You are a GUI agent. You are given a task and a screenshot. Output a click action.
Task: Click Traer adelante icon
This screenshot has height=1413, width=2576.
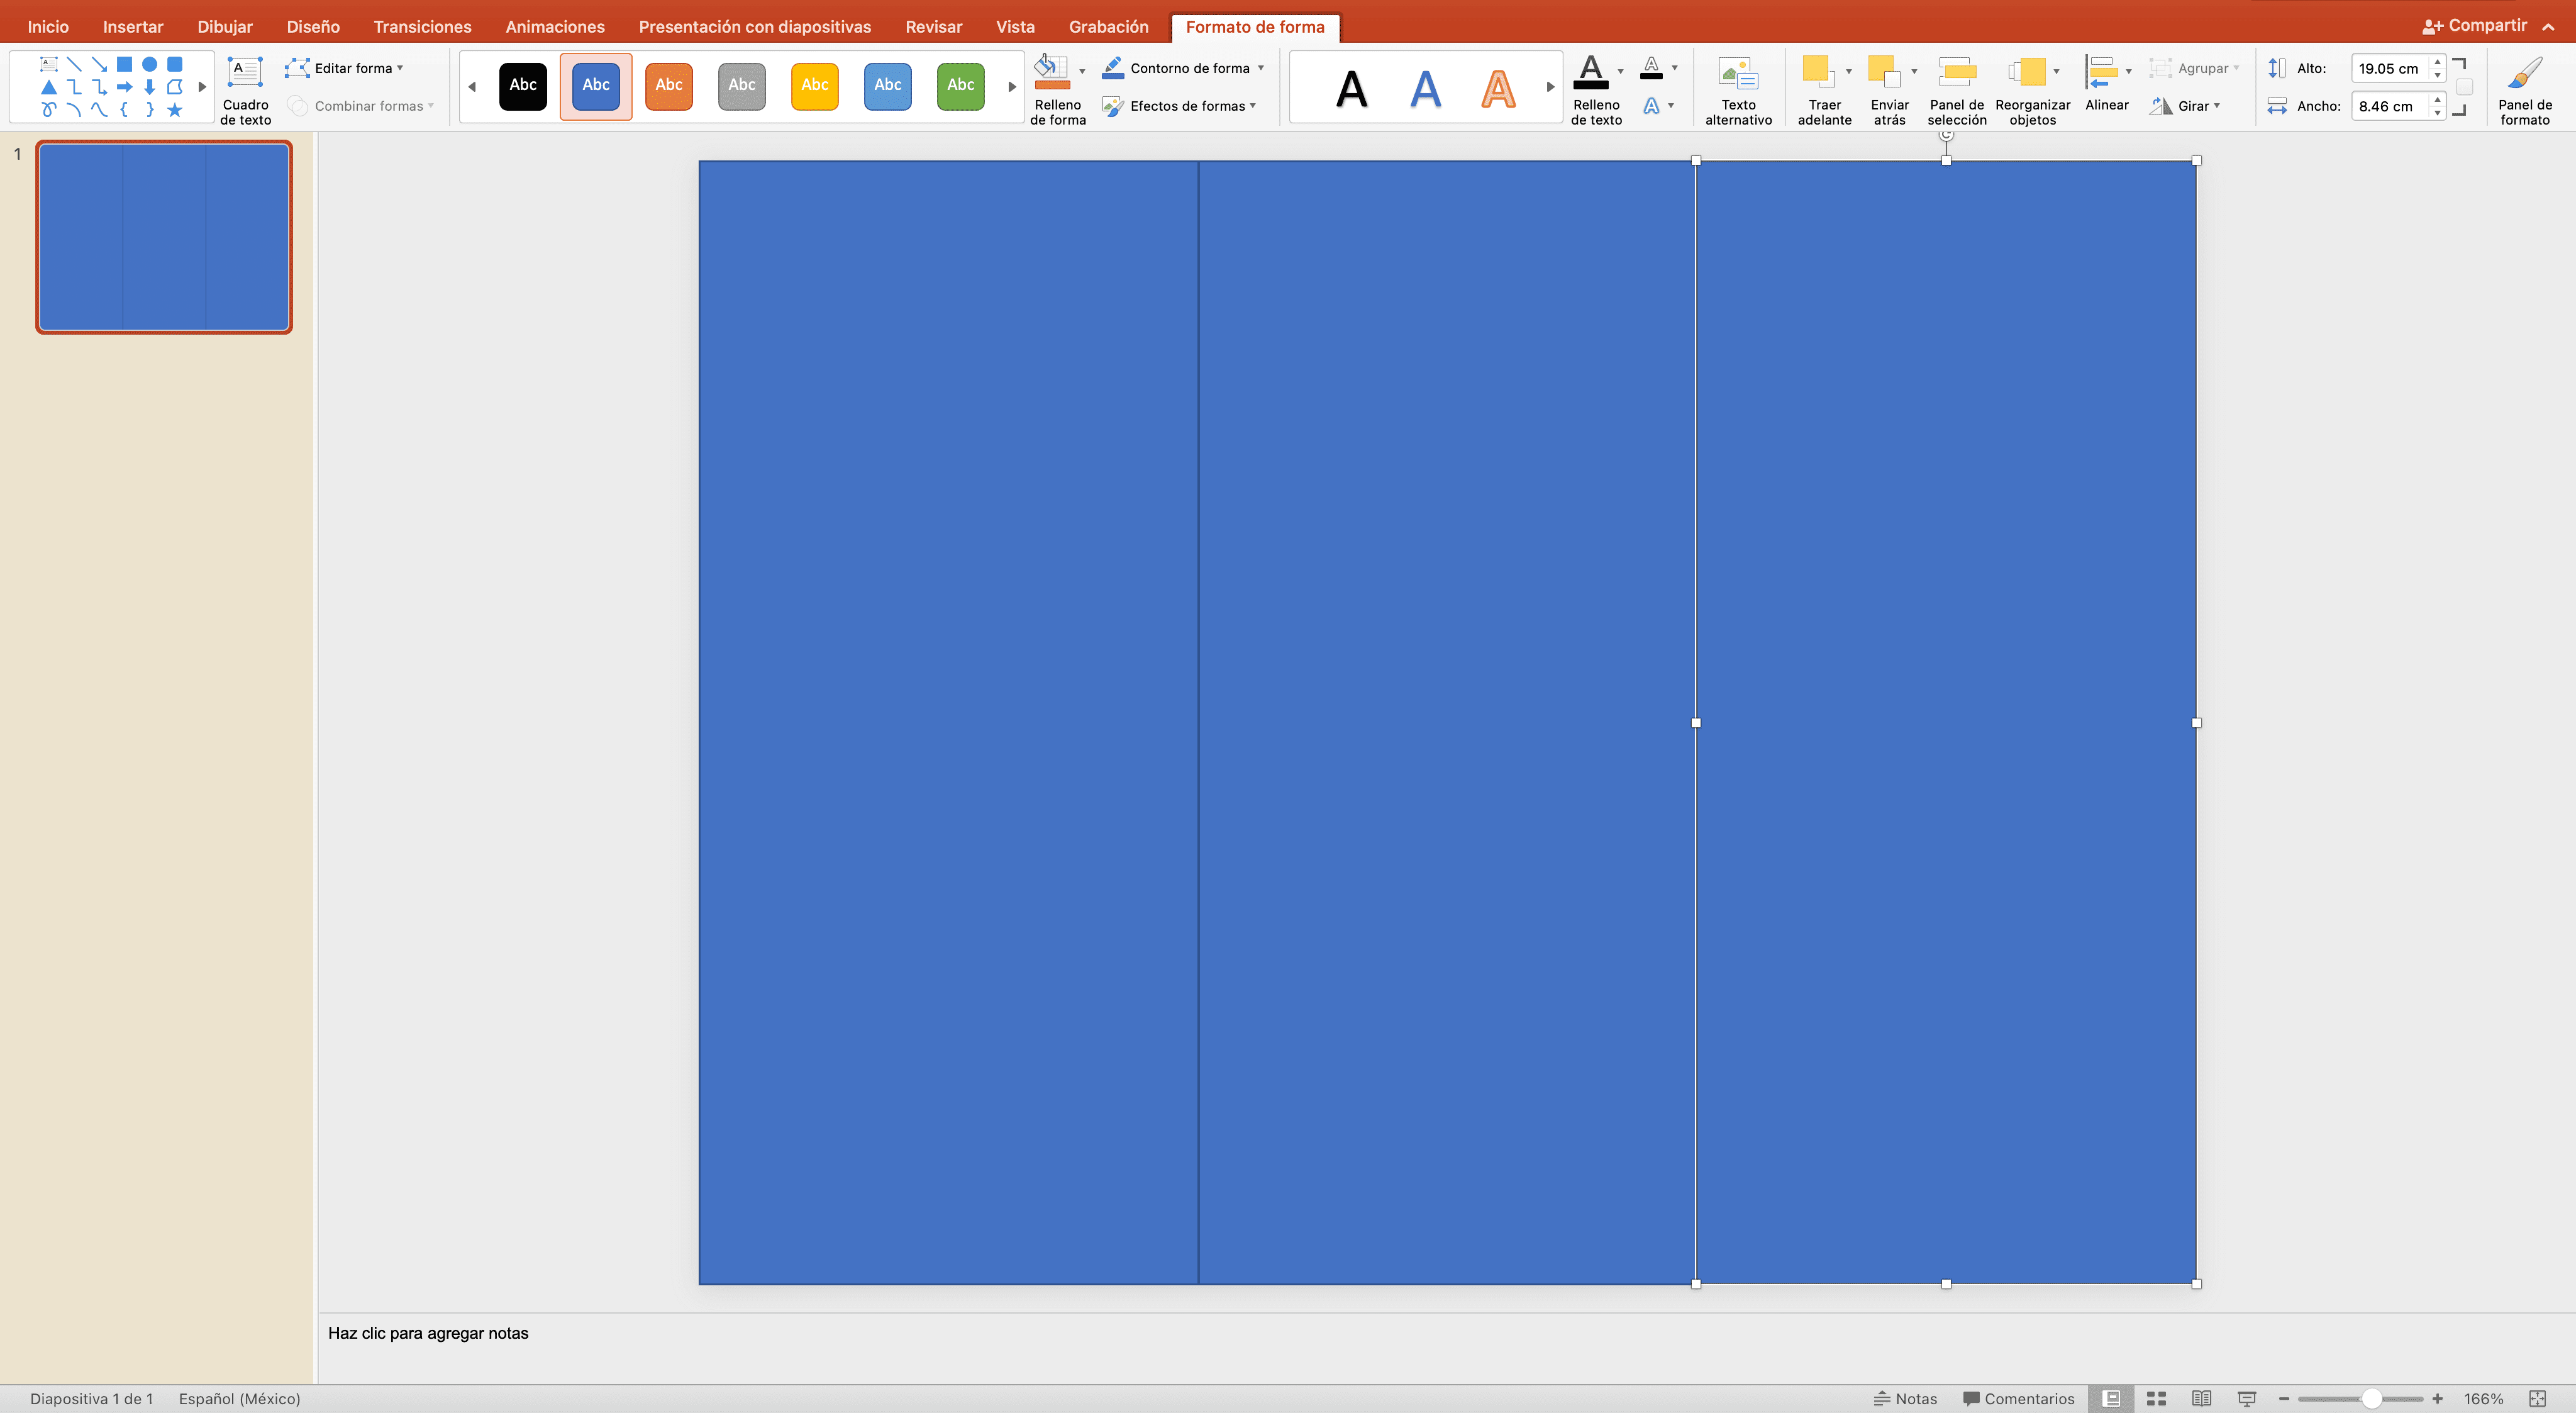click(x=1817, y=72)
